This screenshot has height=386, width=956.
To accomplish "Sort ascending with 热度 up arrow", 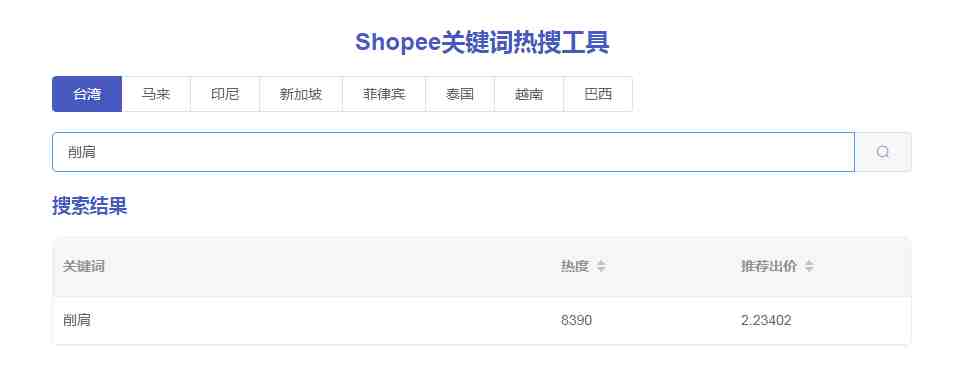I will pos(601,263).
